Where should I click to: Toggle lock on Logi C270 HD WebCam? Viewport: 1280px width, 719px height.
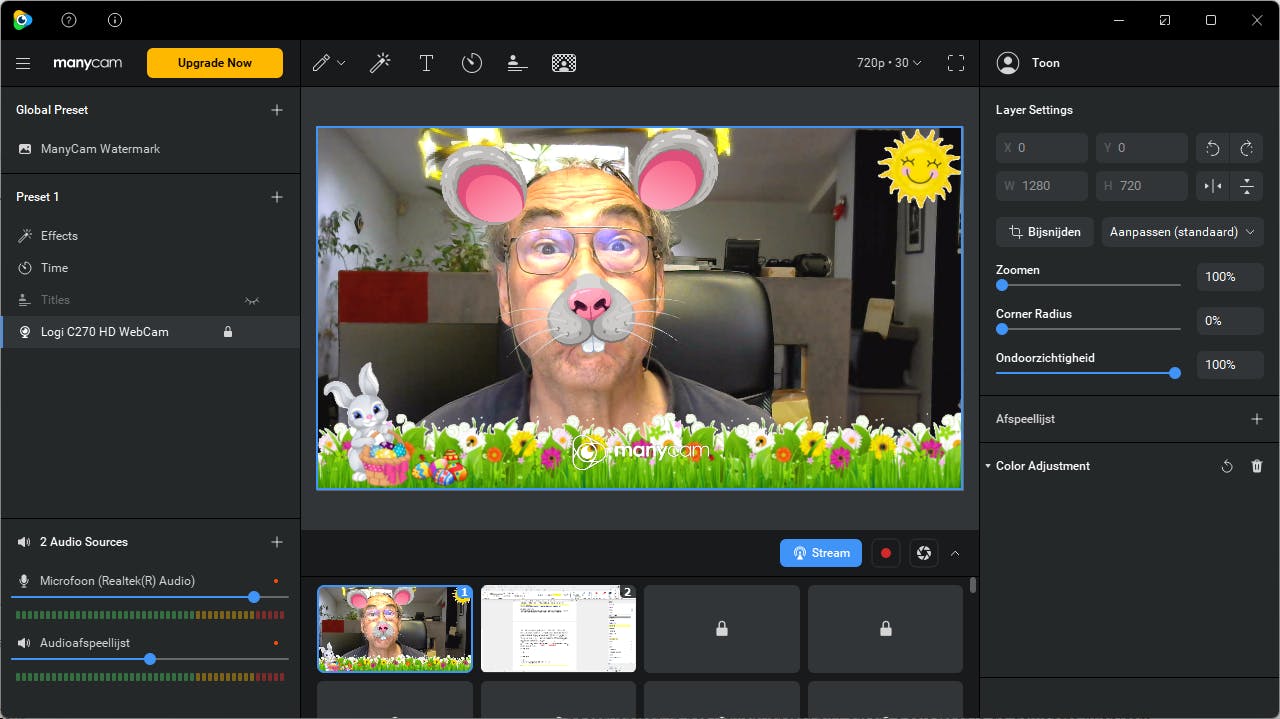(228, 332)
